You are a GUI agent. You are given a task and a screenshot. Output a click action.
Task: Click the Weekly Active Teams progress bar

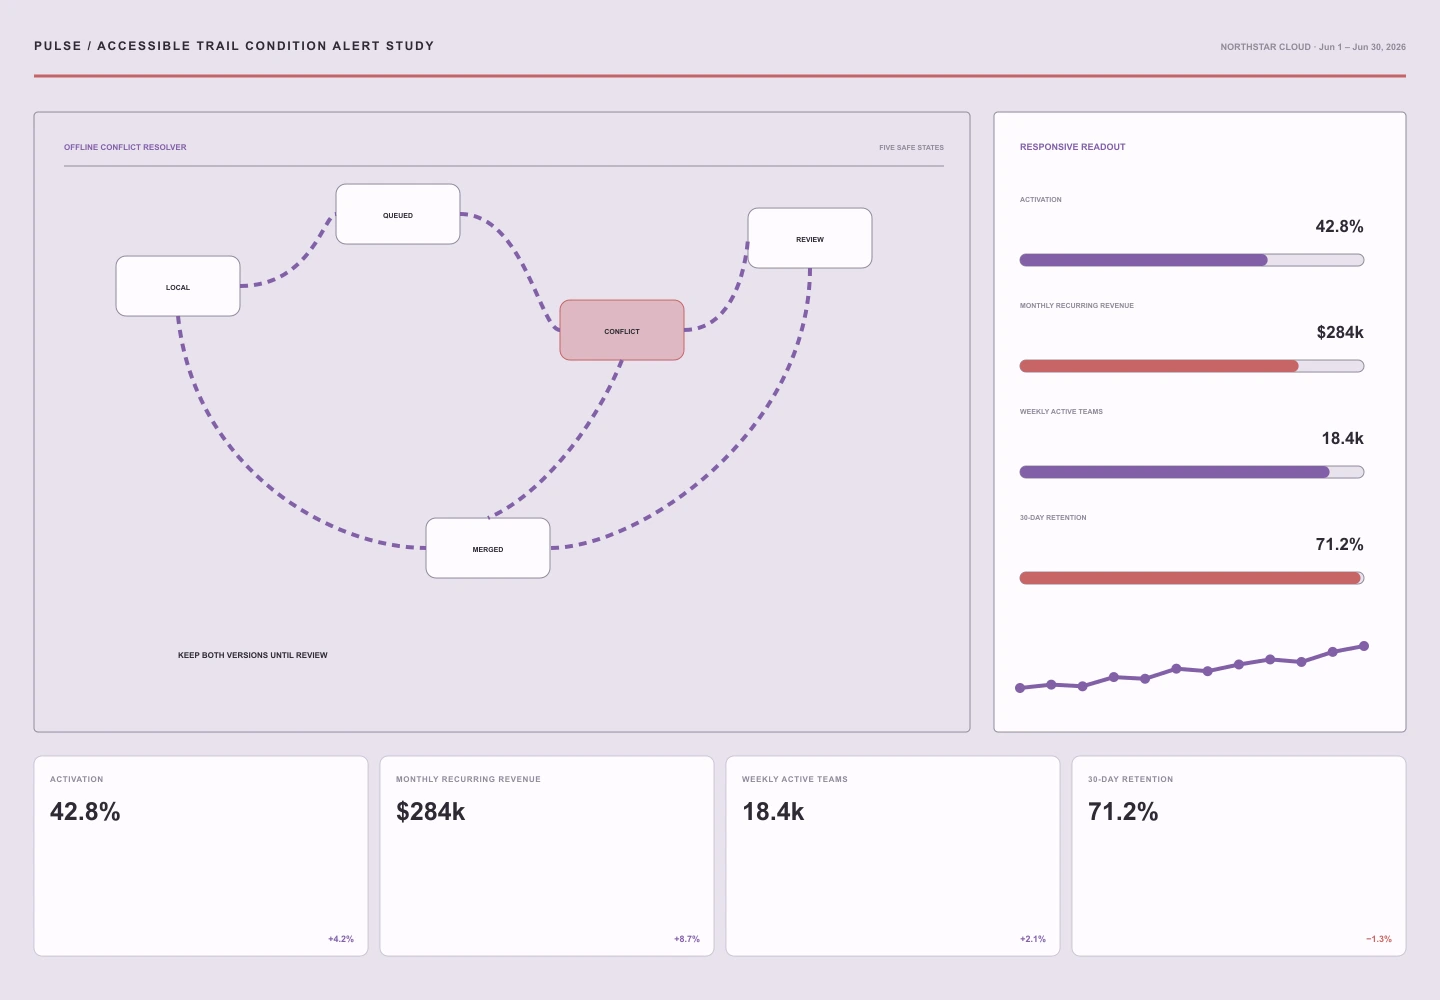click(1192, 472)
